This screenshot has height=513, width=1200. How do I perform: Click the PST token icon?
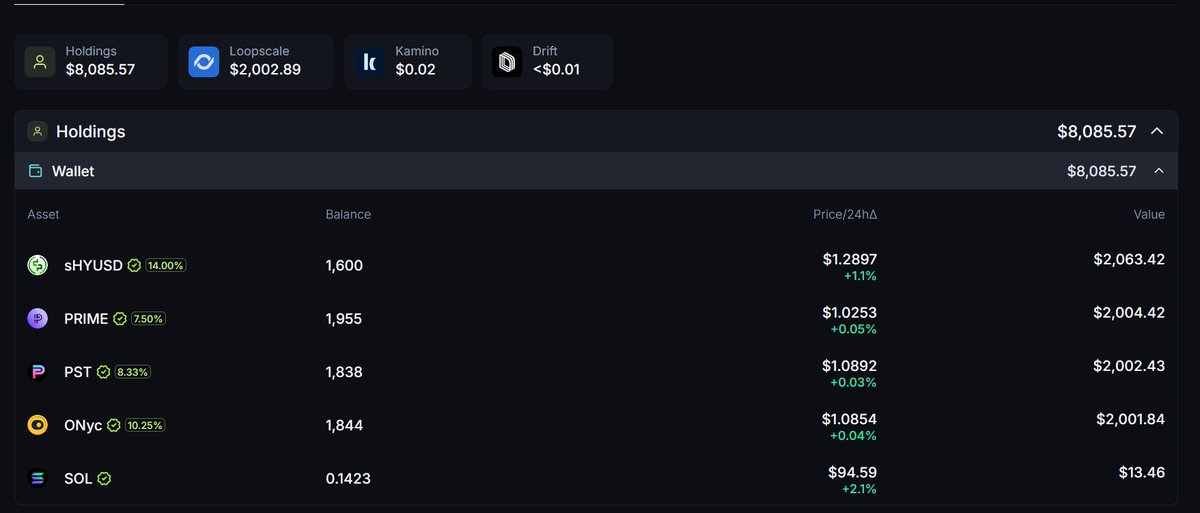click(x=37, y=372)
